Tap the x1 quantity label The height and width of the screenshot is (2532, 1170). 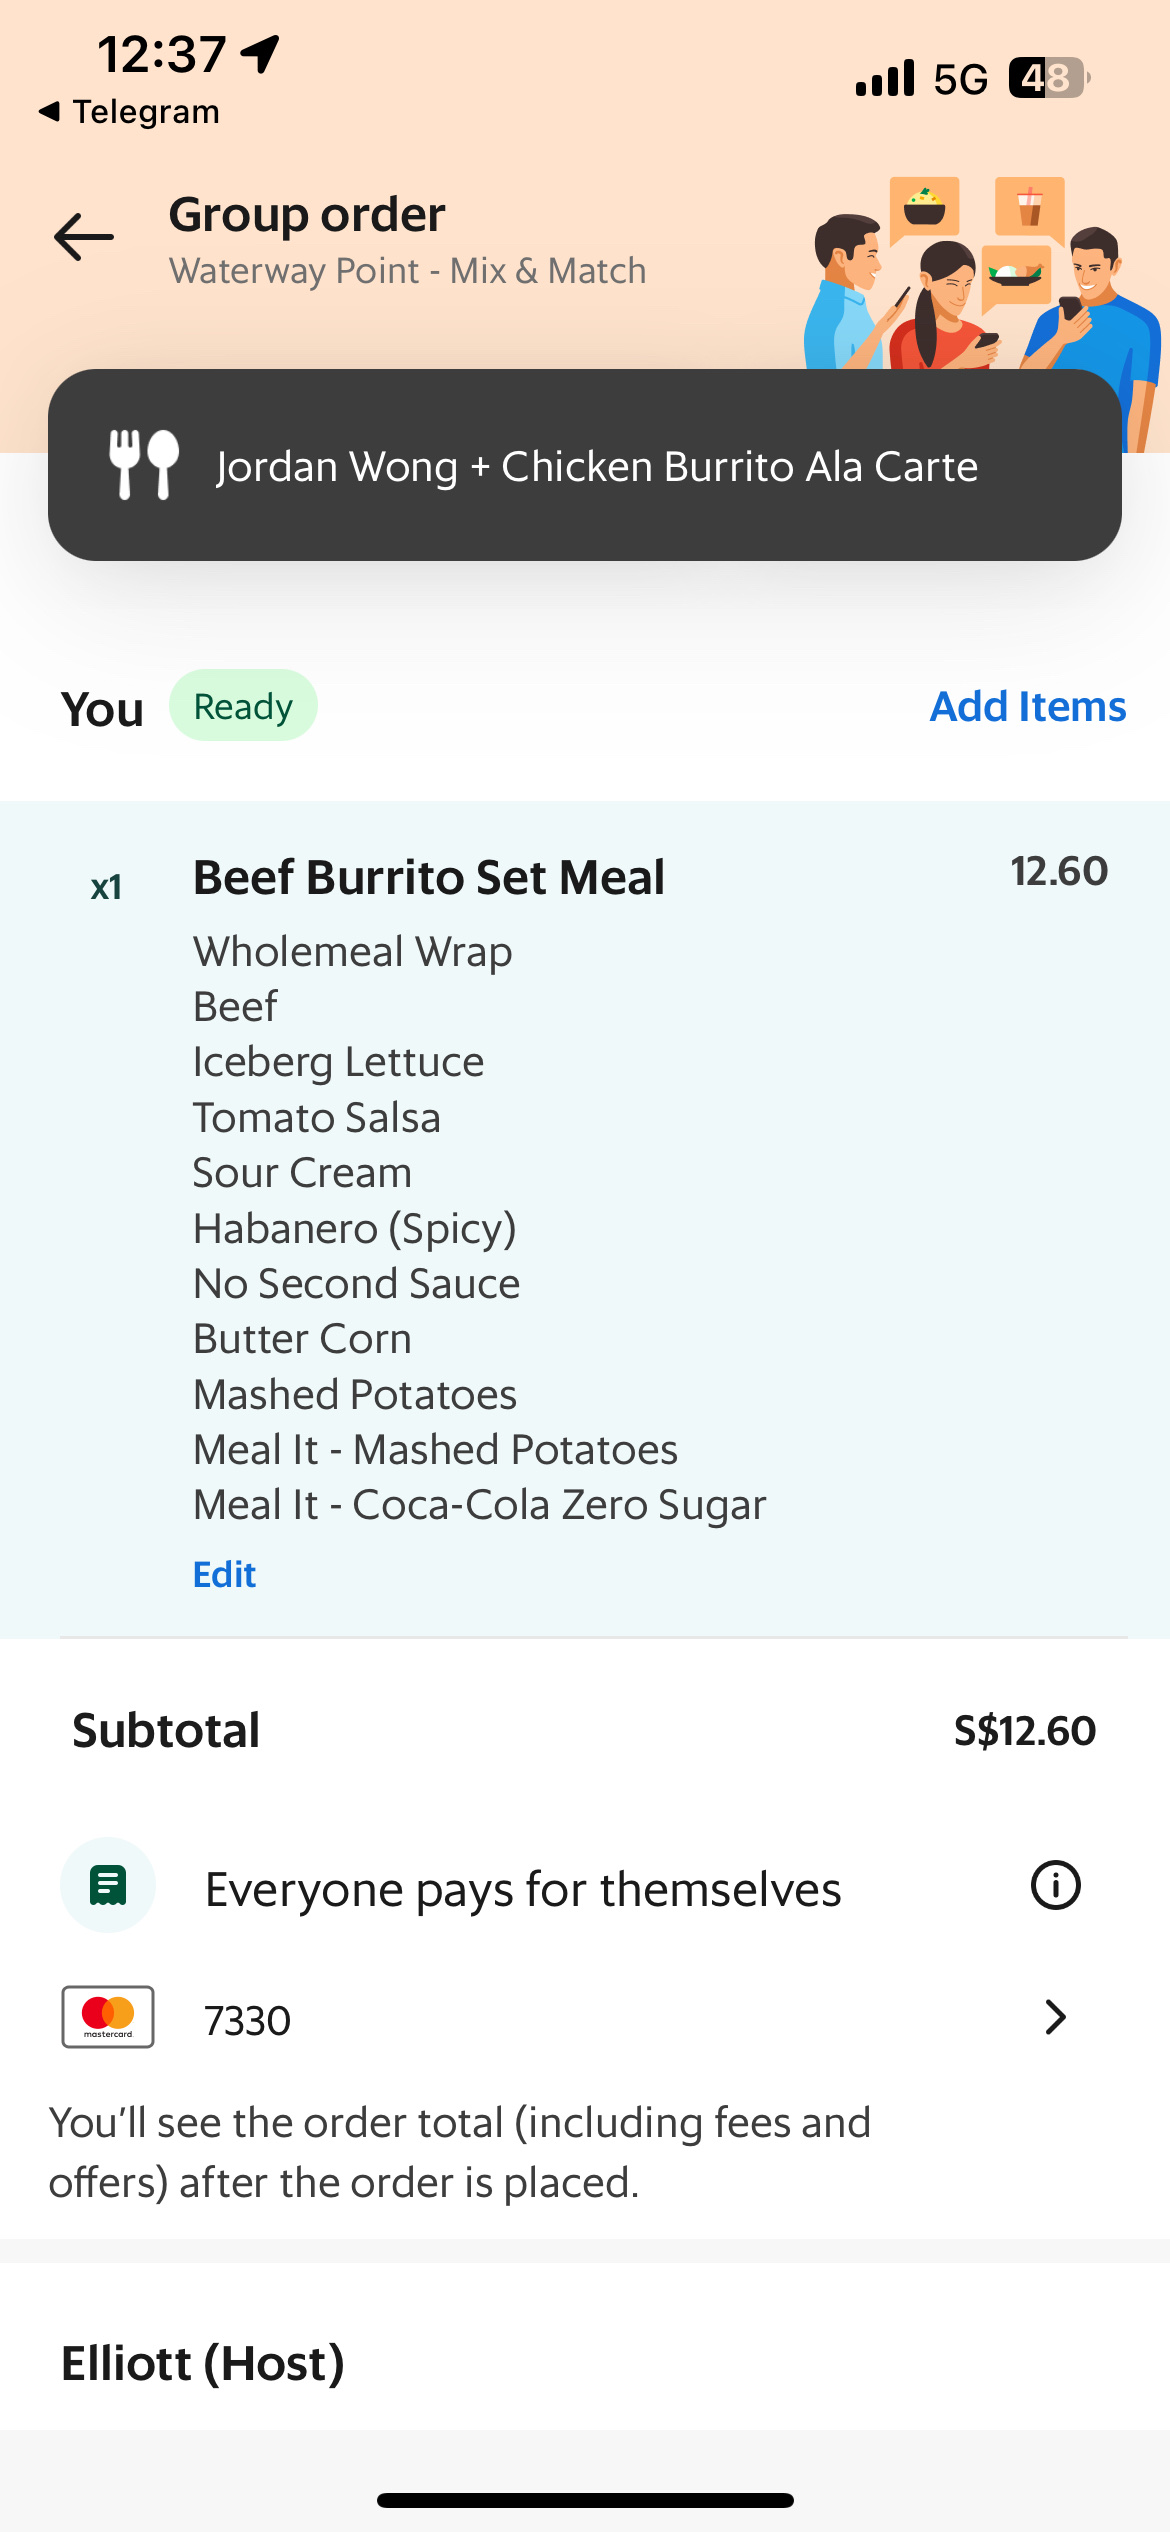click(x=108, y=888)
